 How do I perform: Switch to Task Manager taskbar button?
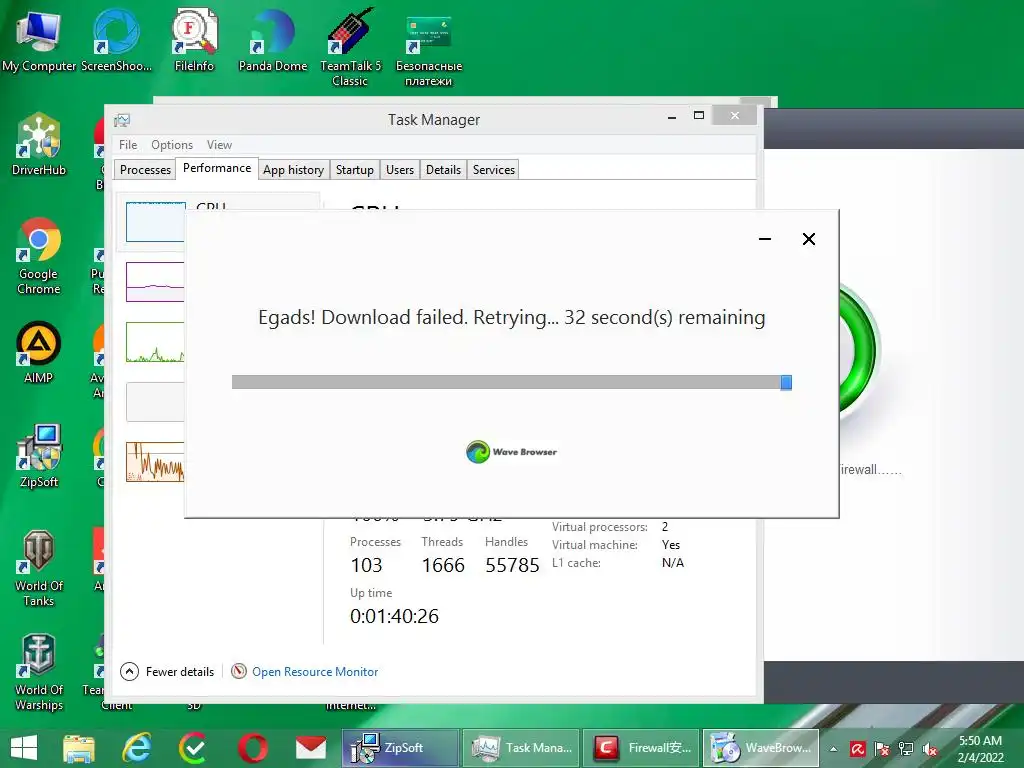521,748
